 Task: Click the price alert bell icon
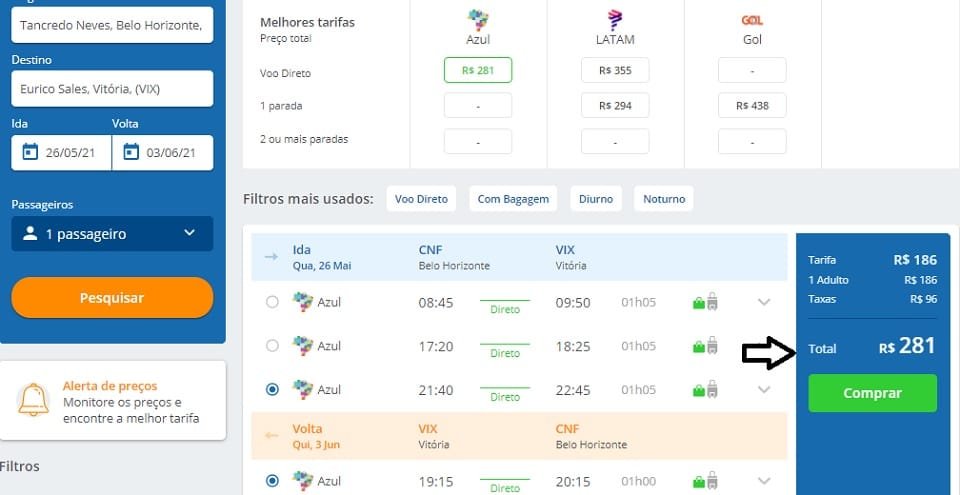click(34, 400)
